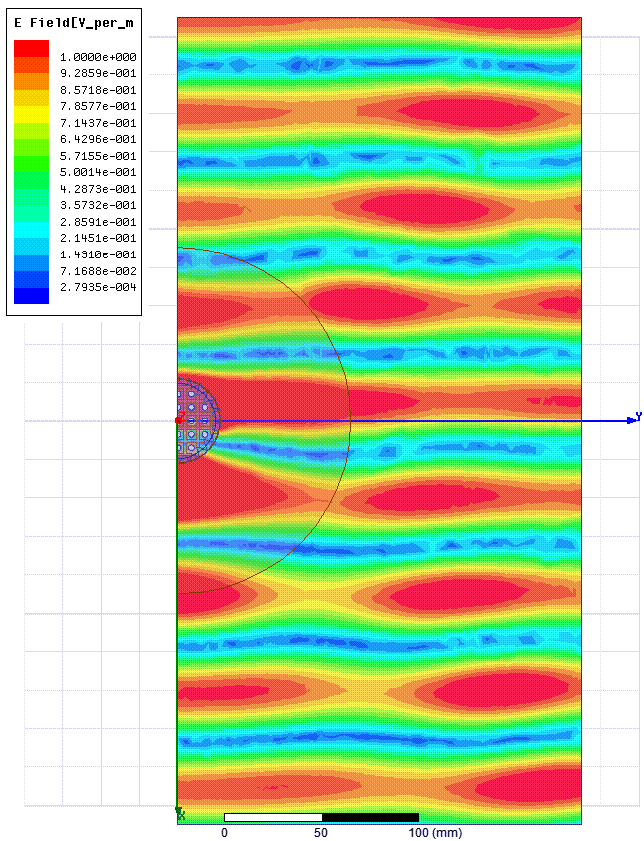Screen dimensions: 644x841
Task: Click legend value 7.1437e-001
Action: pyautogui.click(x=98, y=123)
